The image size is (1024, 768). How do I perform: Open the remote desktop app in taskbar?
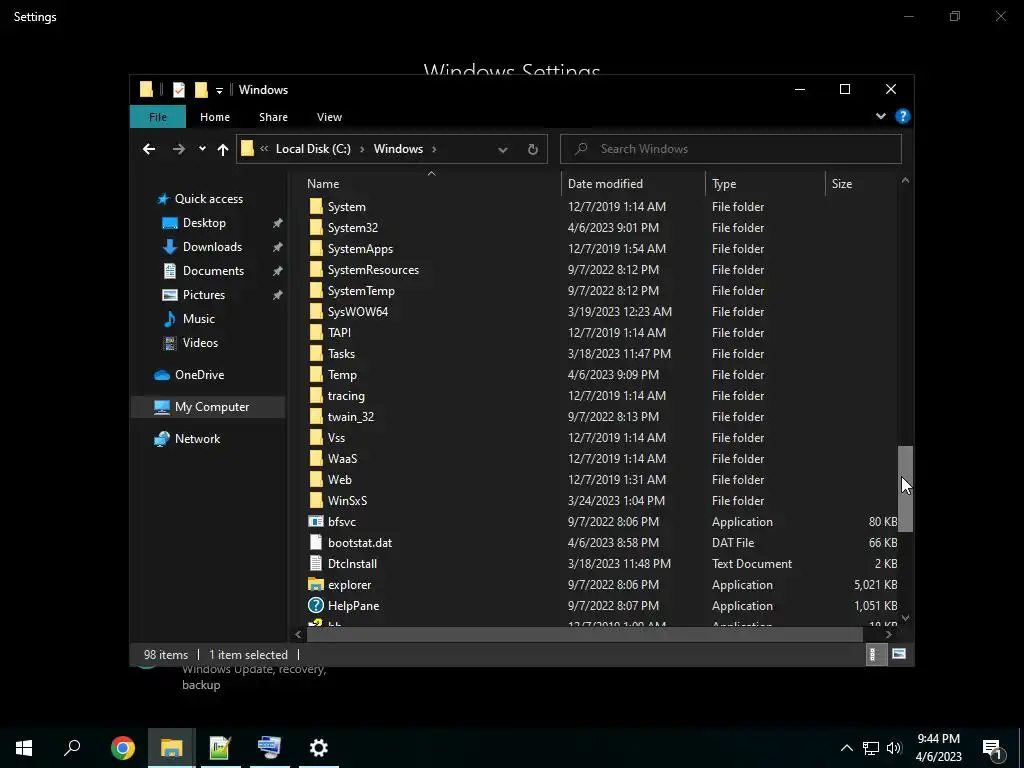(269, 748)
